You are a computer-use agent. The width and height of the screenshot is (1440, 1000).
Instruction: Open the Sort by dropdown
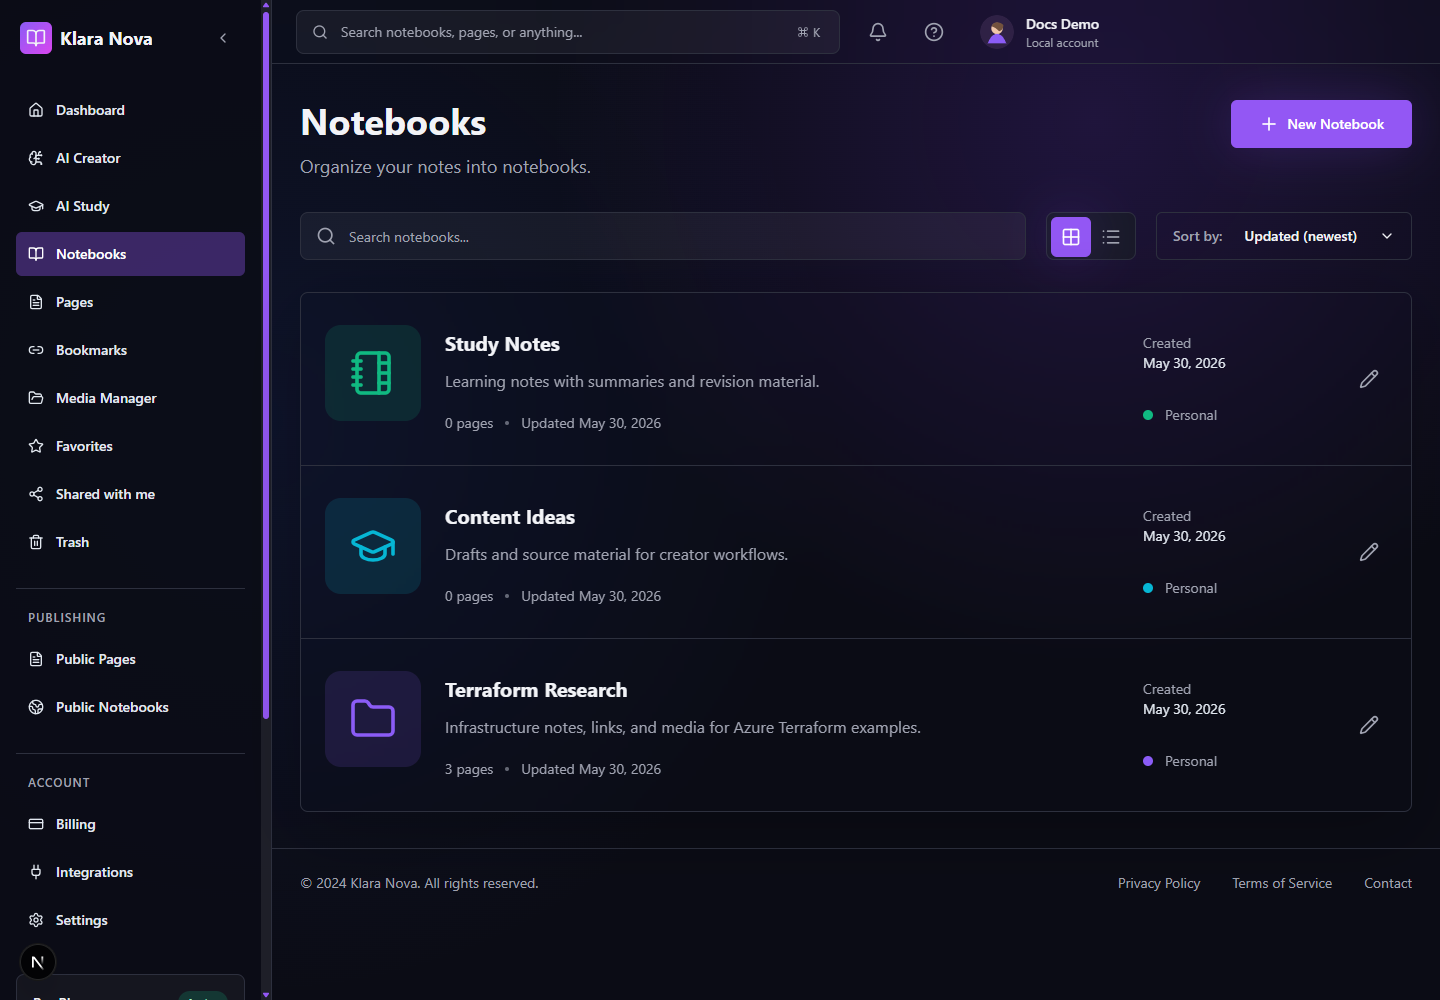pyautogui.click(x=1284, y=236)
